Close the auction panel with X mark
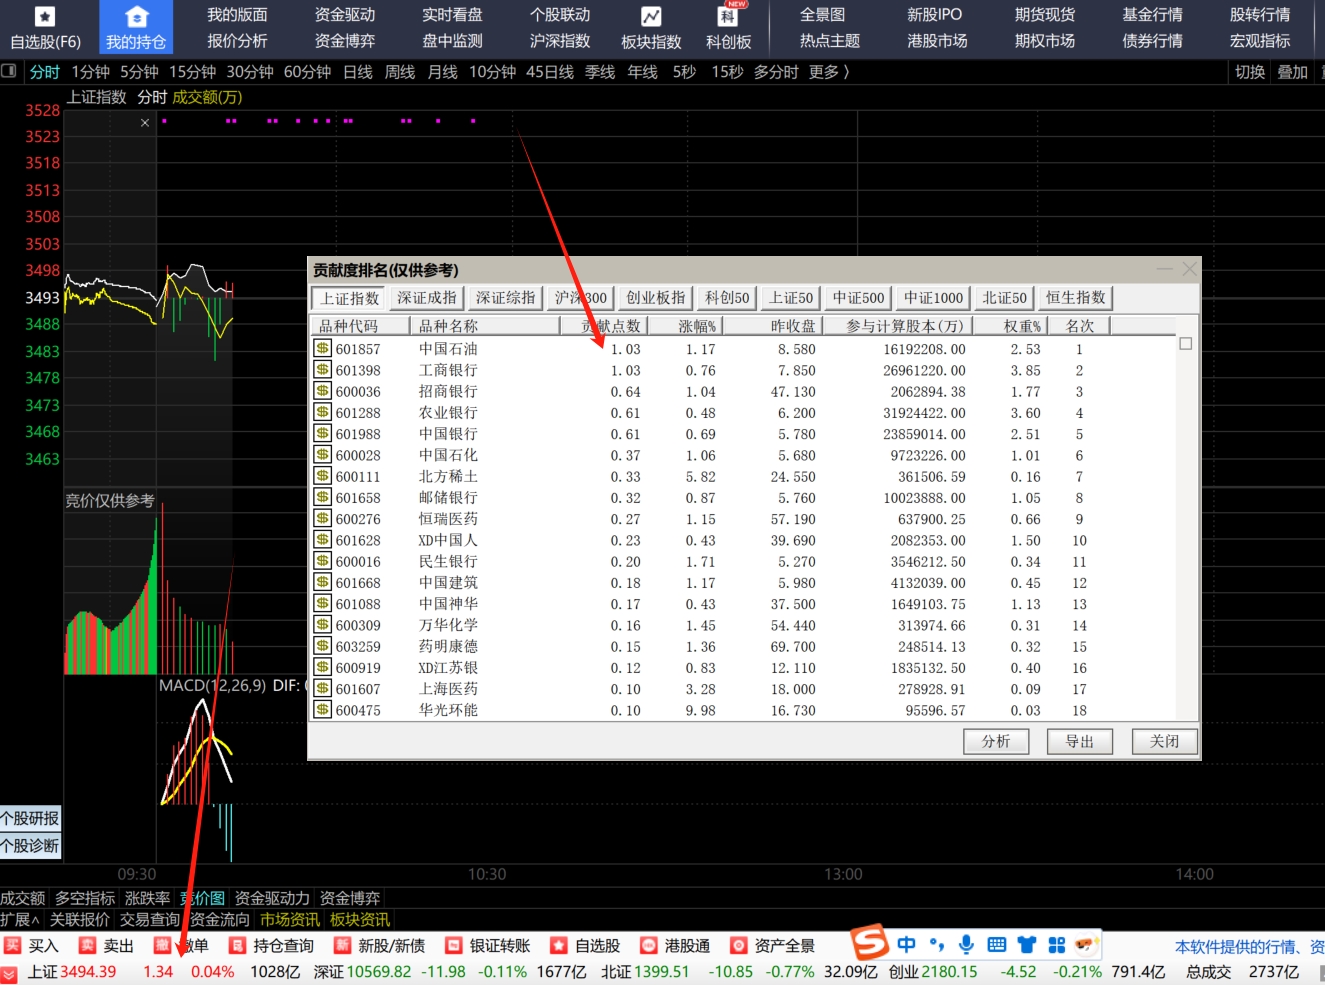This screenshot has width=1325, height=985. tap(145, 122)
